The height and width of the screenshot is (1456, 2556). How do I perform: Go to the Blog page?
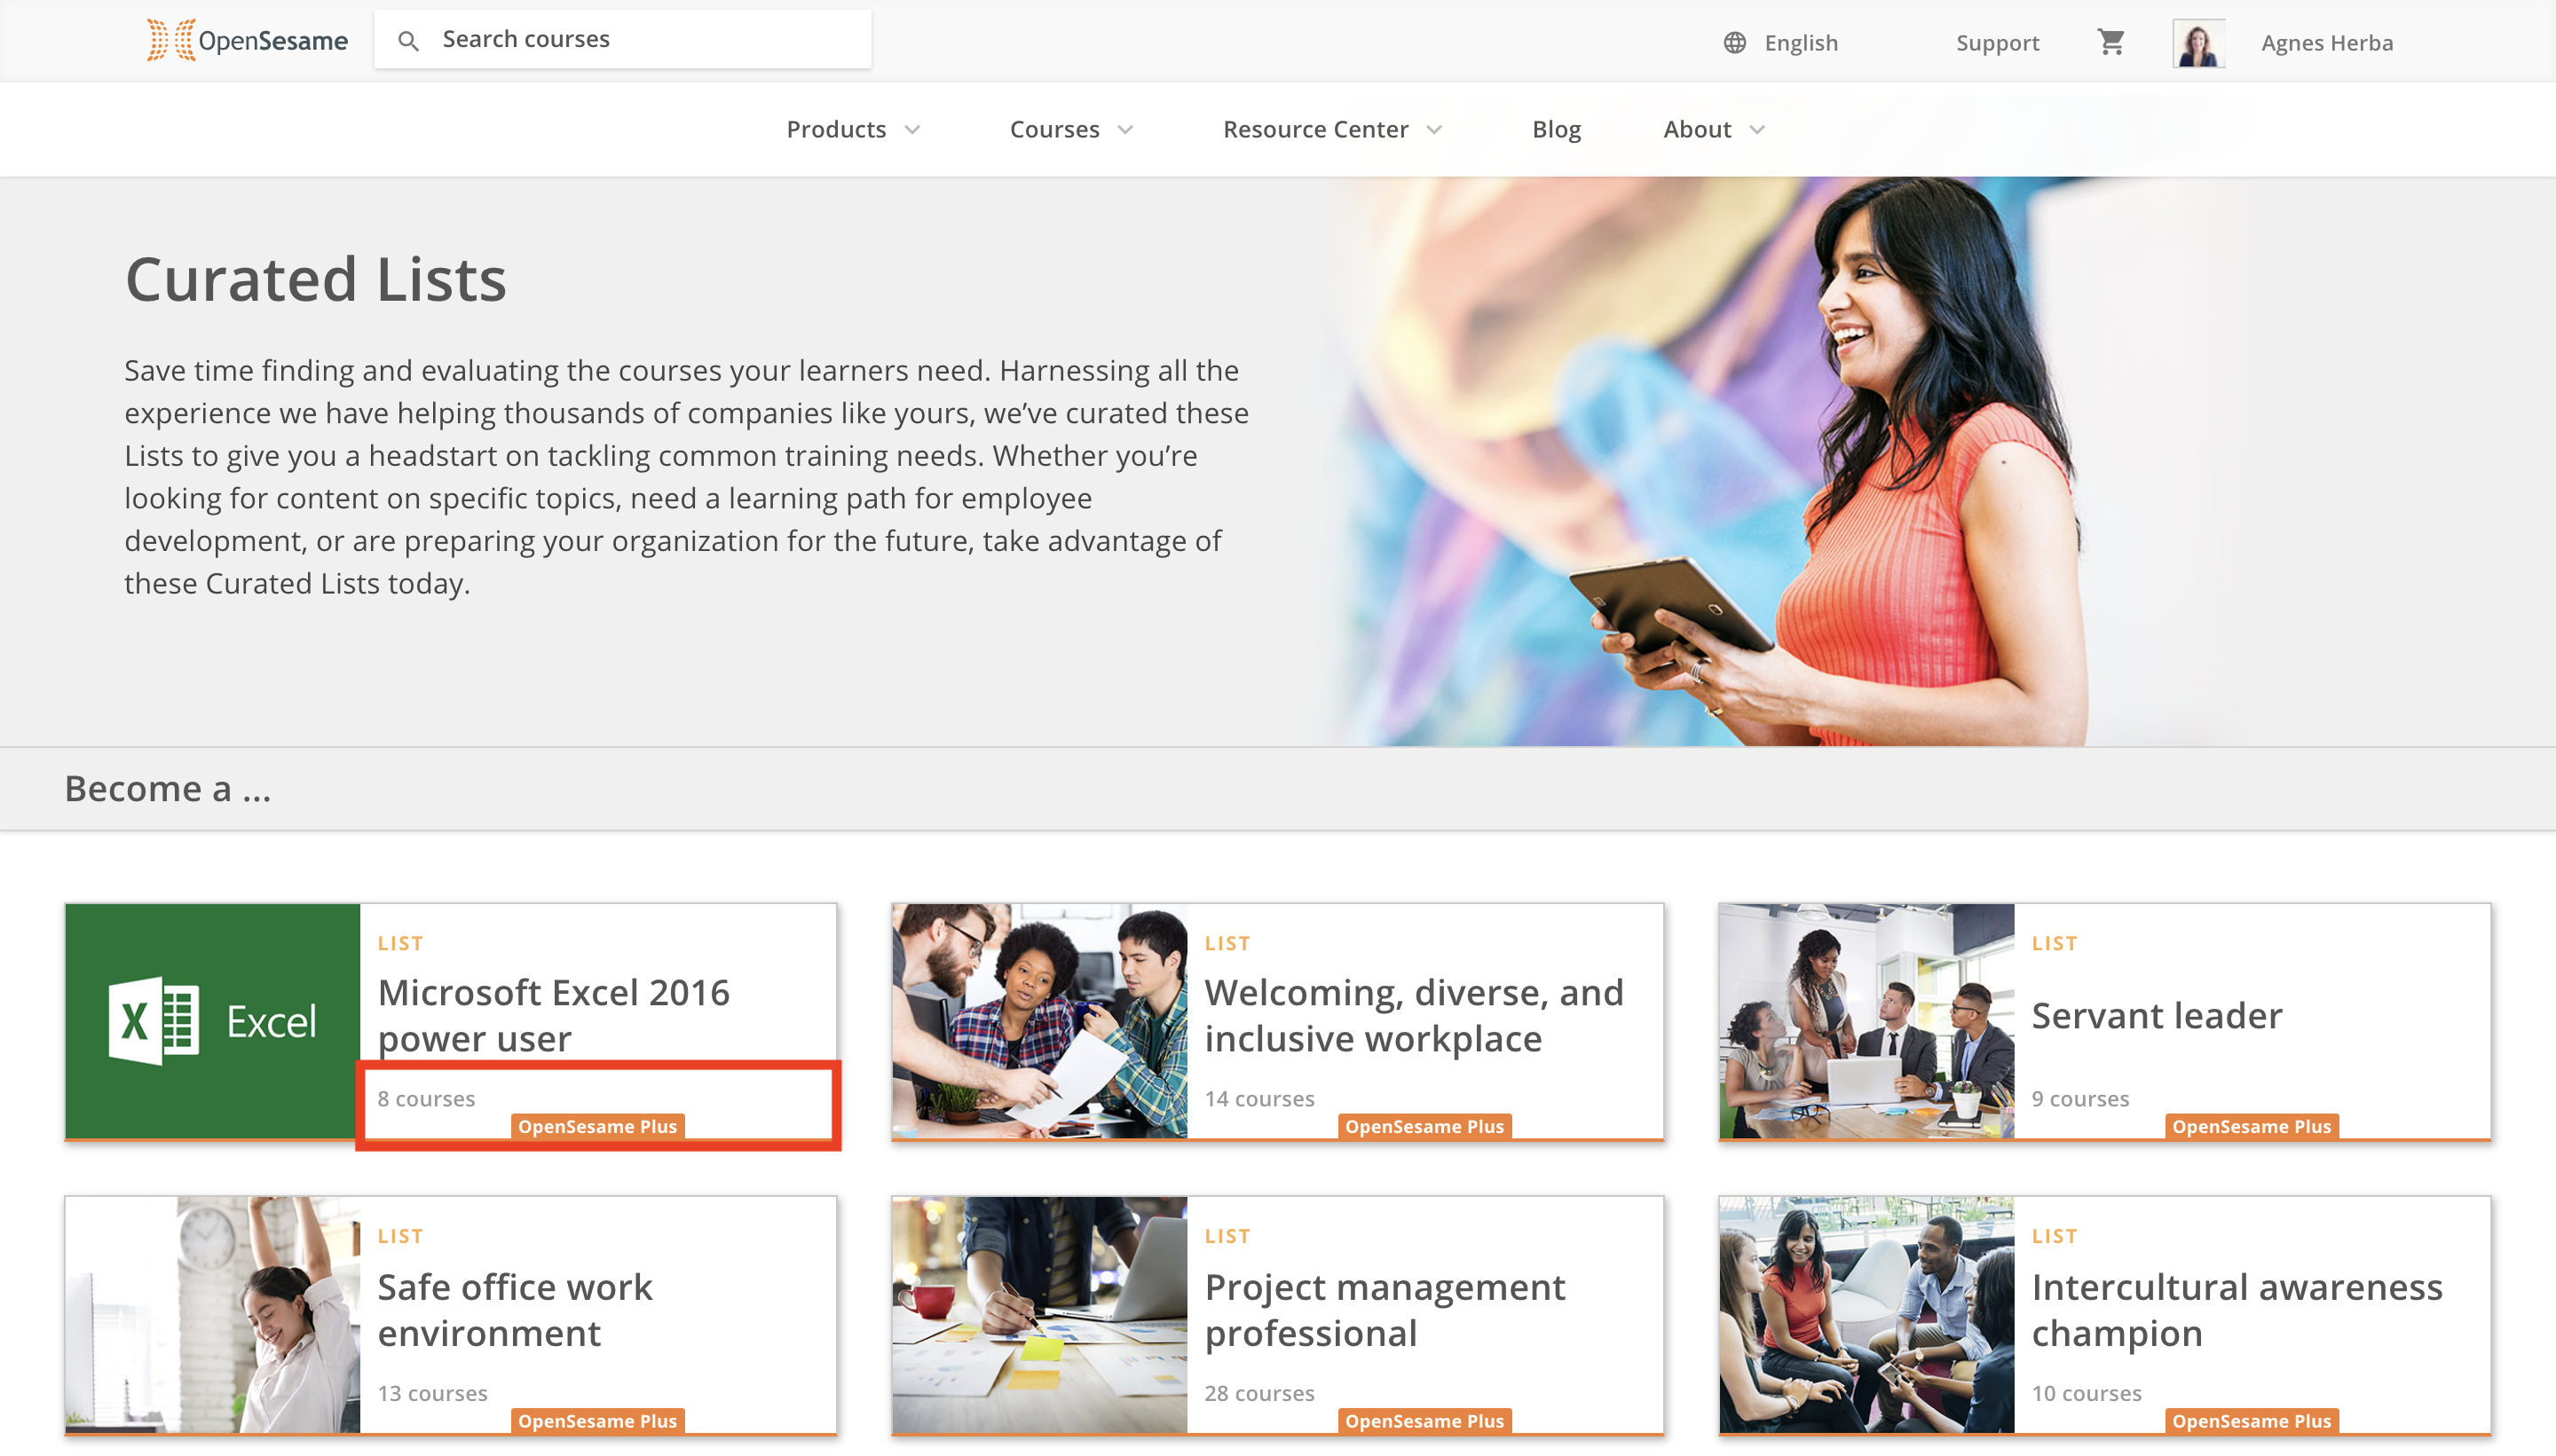pos(1556,130)
